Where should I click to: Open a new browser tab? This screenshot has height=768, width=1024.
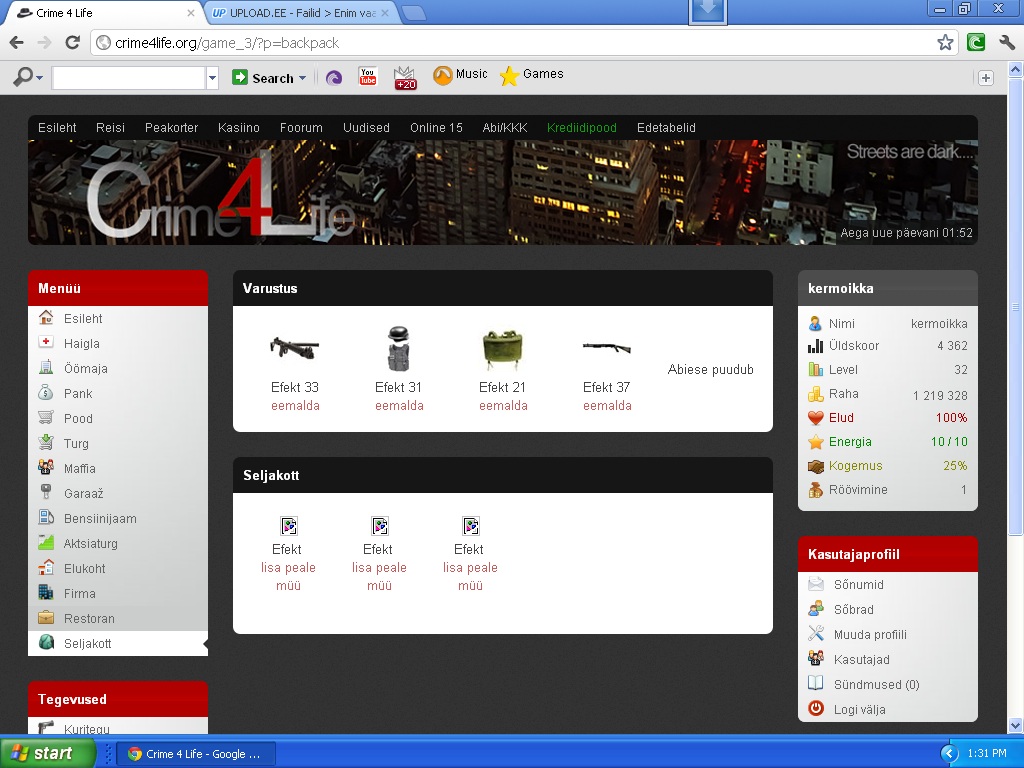tap(413, 13)
